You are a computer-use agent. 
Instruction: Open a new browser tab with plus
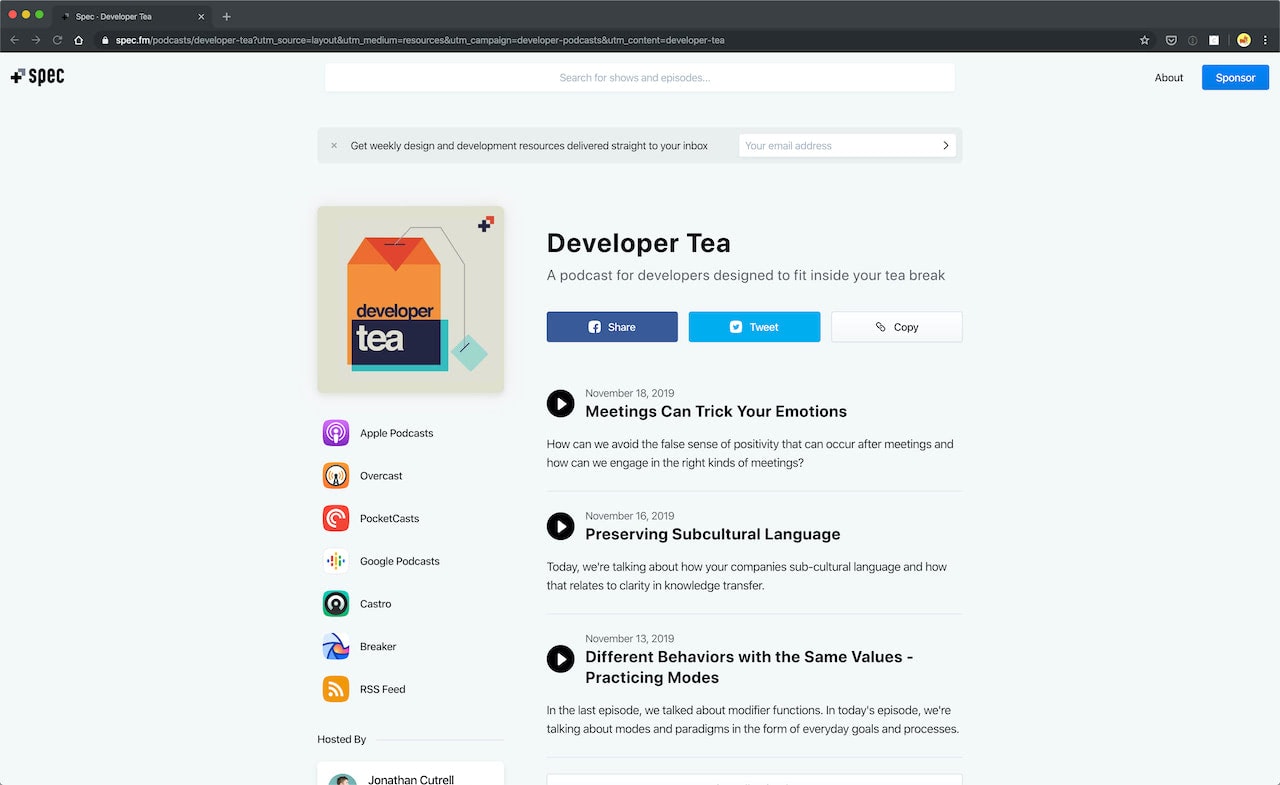point(227,16)
